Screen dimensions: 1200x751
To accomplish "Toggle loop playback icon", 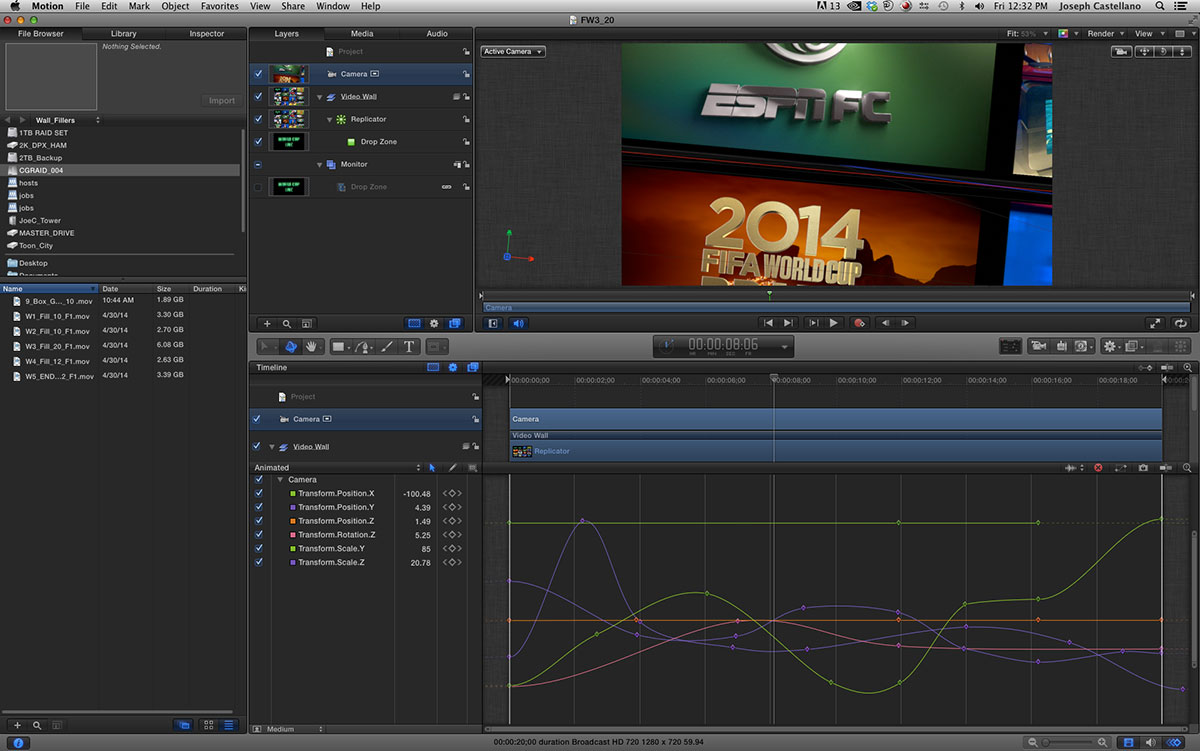I will [1181, 323].
